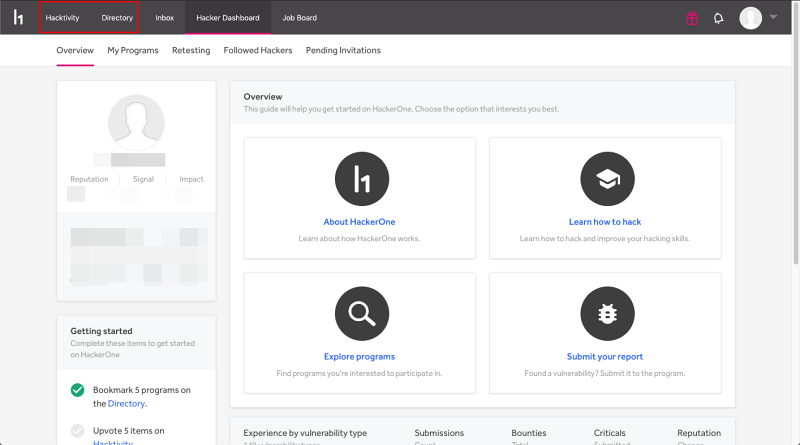
Task: Switch to the Overview tab
Action: [x=75, y=51]
